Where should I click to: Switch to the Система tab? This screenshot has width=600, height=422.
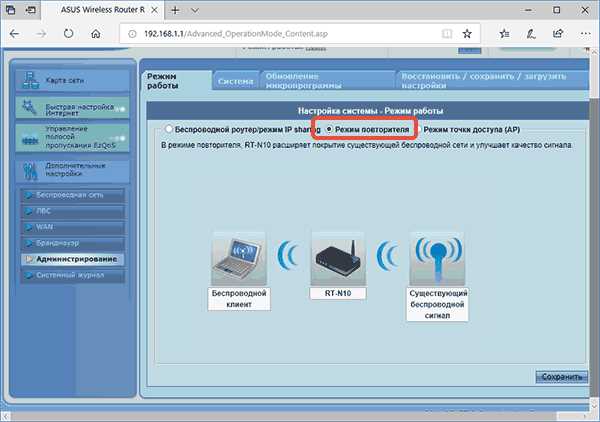pyautogui.click(x=235, y=81)
